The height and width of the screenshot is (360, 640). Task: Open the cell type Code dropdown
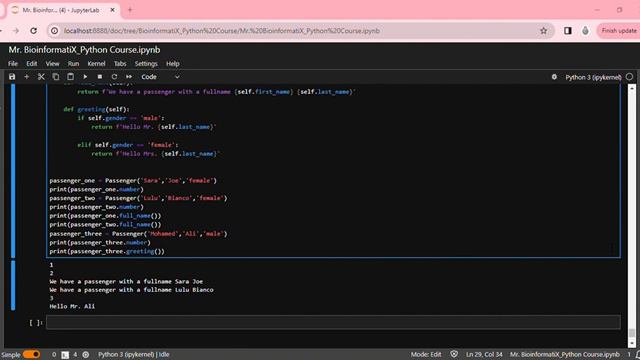point(160,77)
